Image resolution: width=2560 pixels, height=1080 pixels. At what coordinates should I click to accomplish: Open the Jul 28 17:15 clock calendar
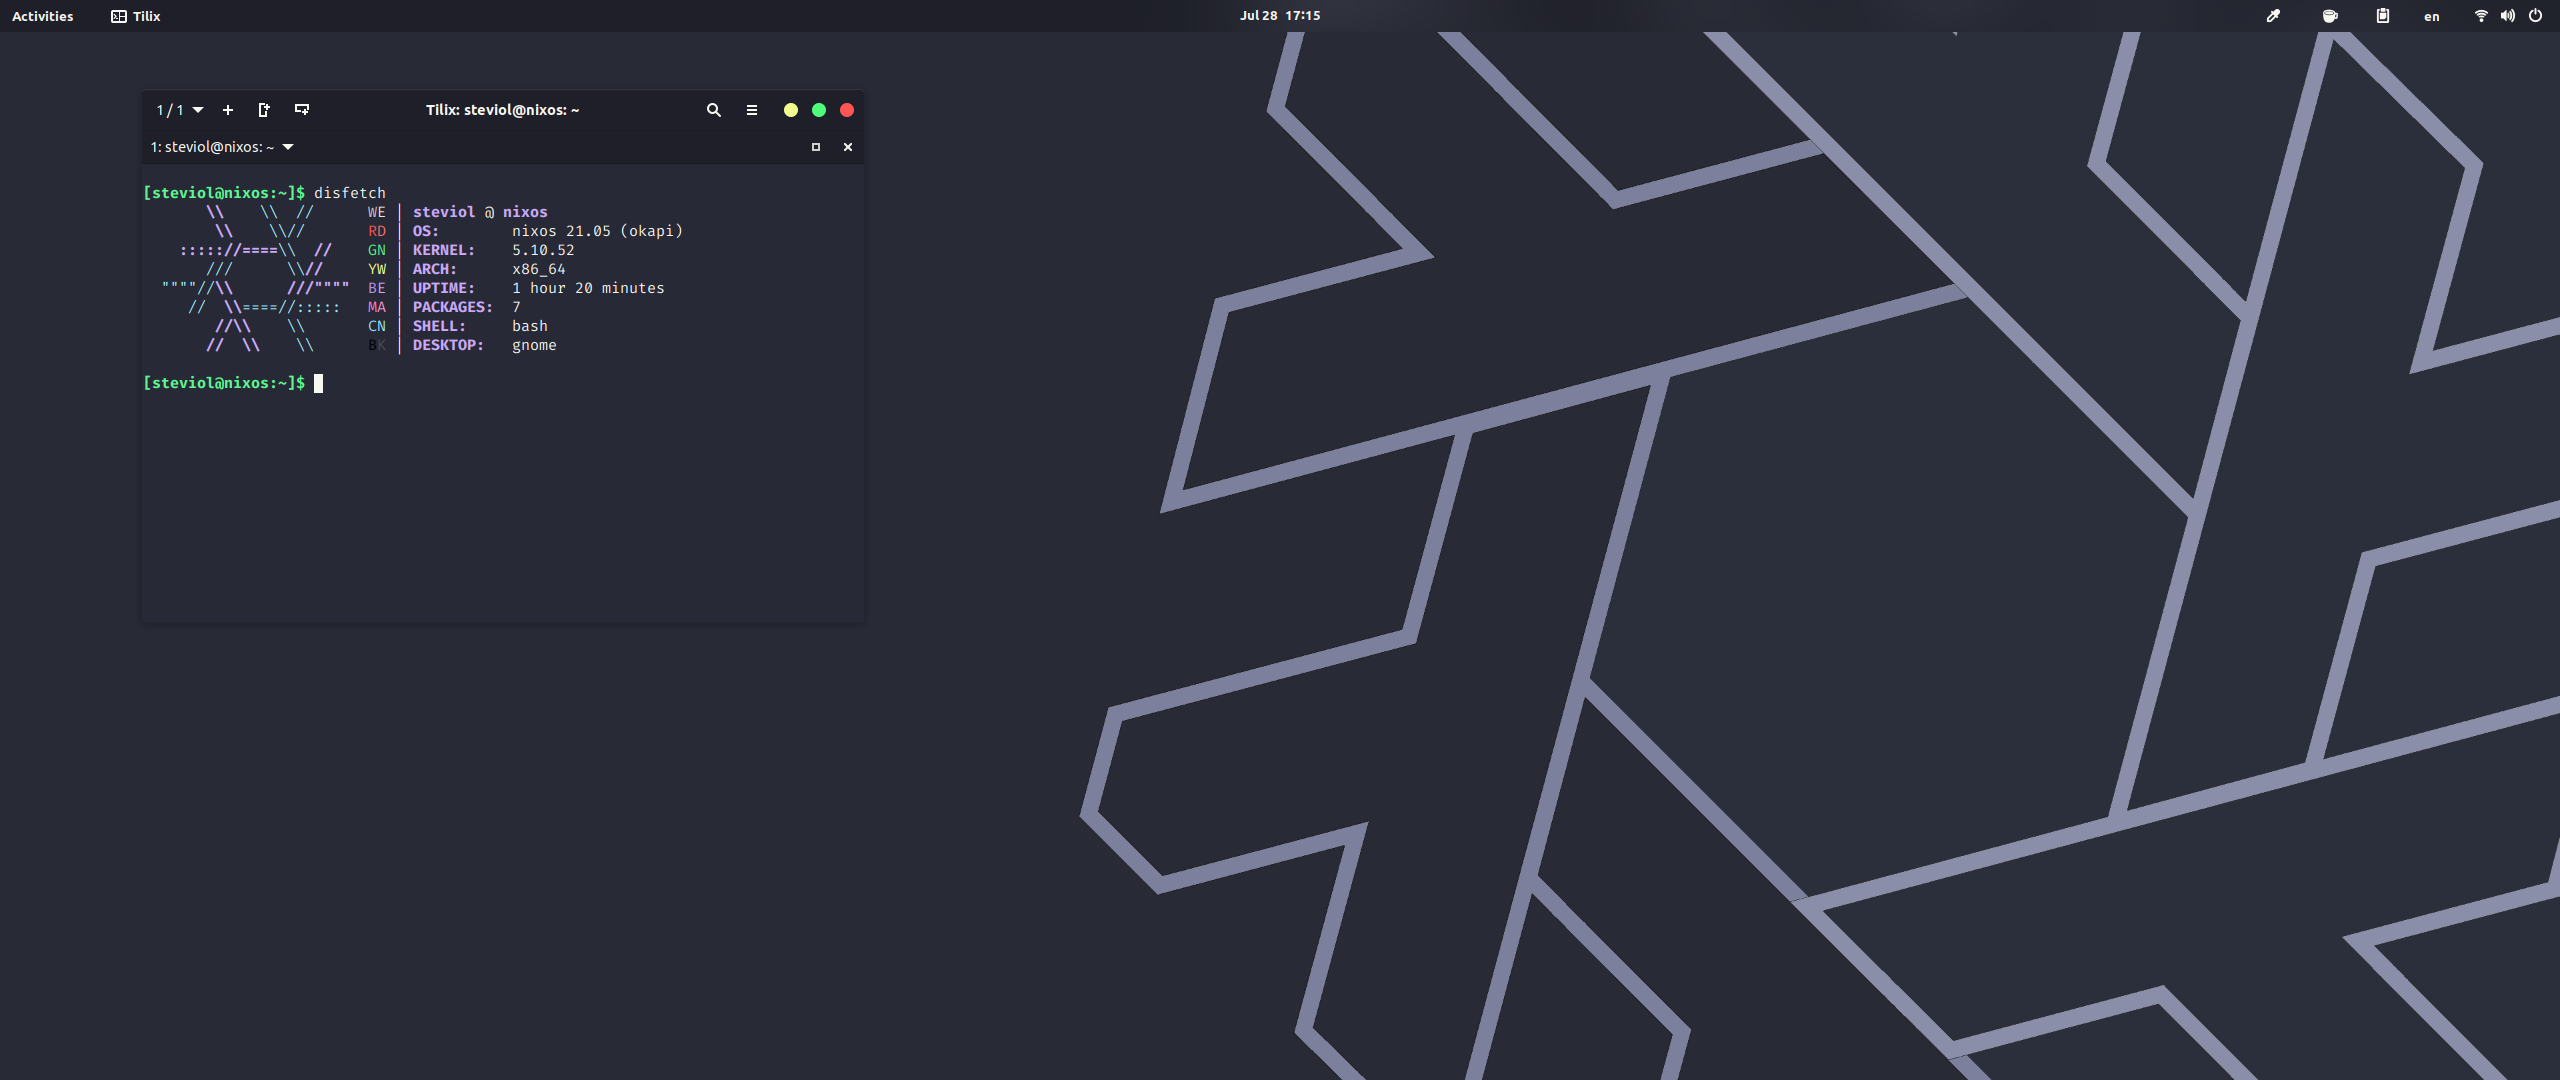(x=1280, y=16)
